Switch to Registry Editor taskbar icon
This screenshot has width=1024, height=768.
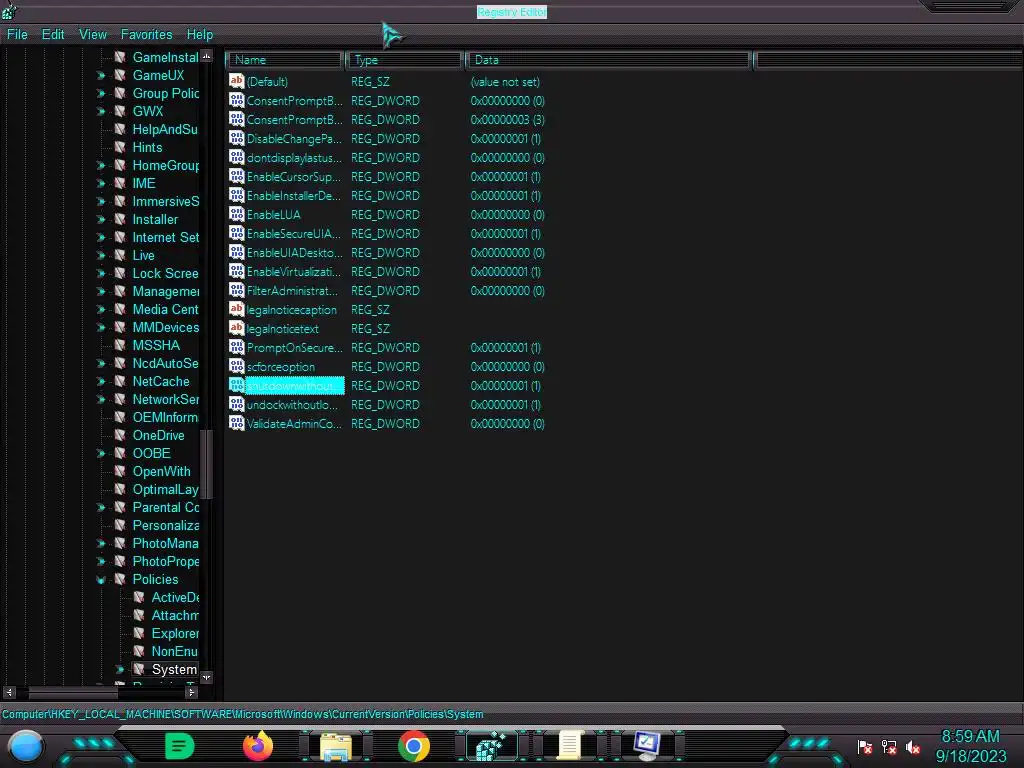tap(492, 746)
